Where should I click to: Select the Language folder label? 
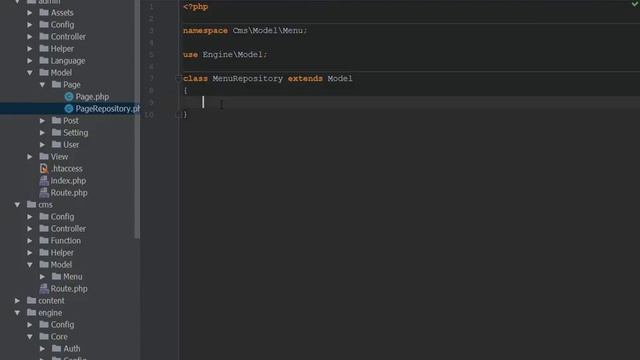pyautogui.click(x=68, y=61)
